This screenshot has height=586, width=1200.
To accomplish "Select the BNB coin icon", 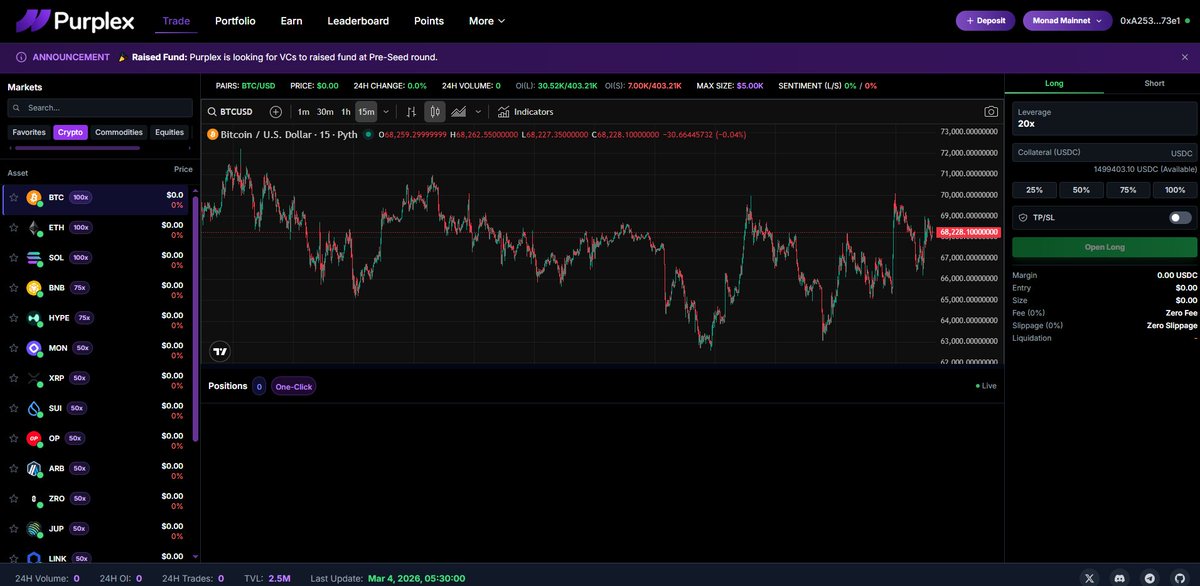I will [x=34, y=288].
